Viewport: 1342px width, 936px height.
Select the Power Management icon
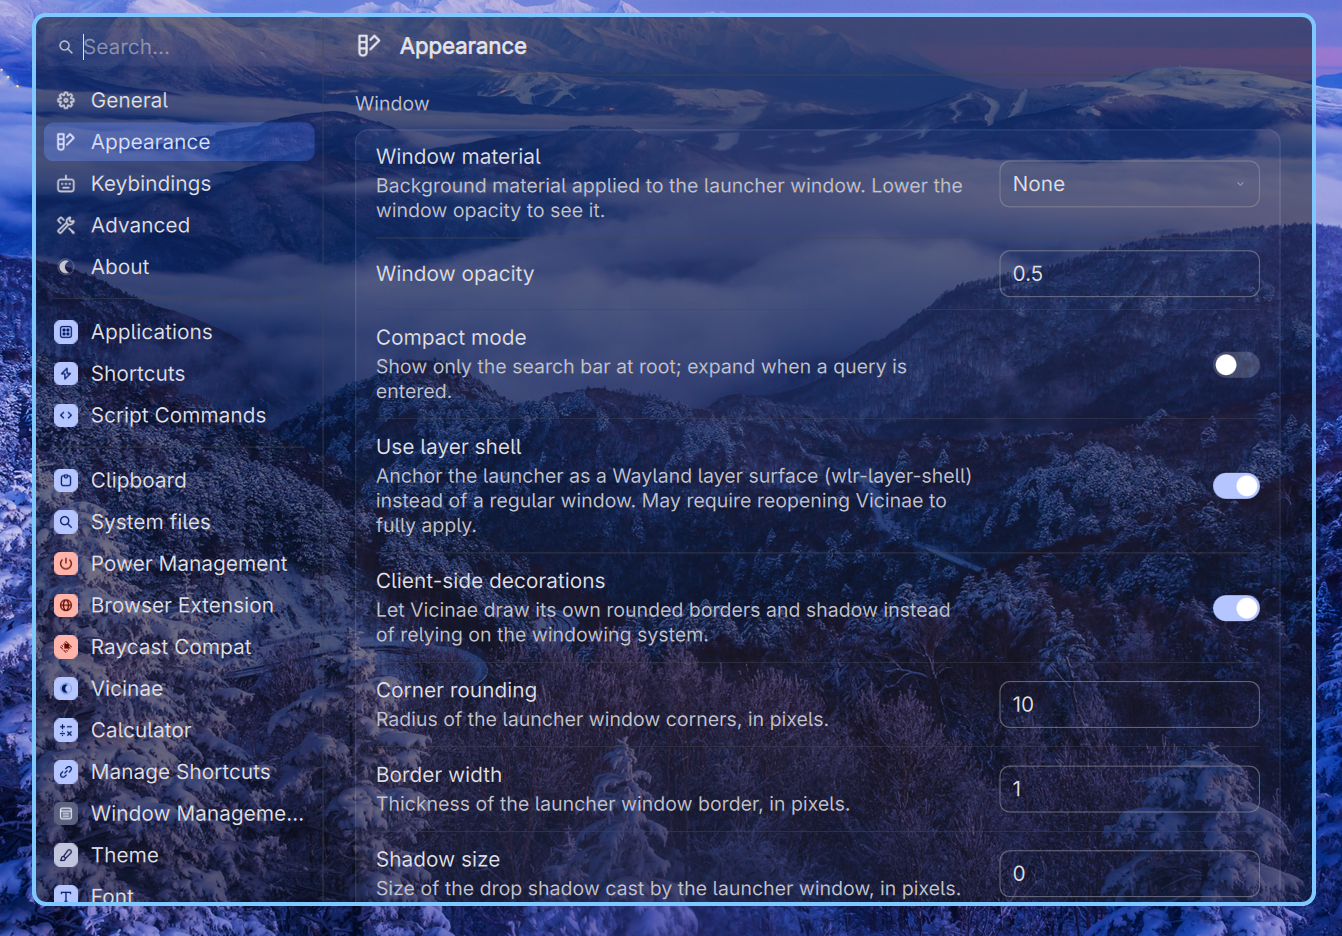tap(66, 564)
